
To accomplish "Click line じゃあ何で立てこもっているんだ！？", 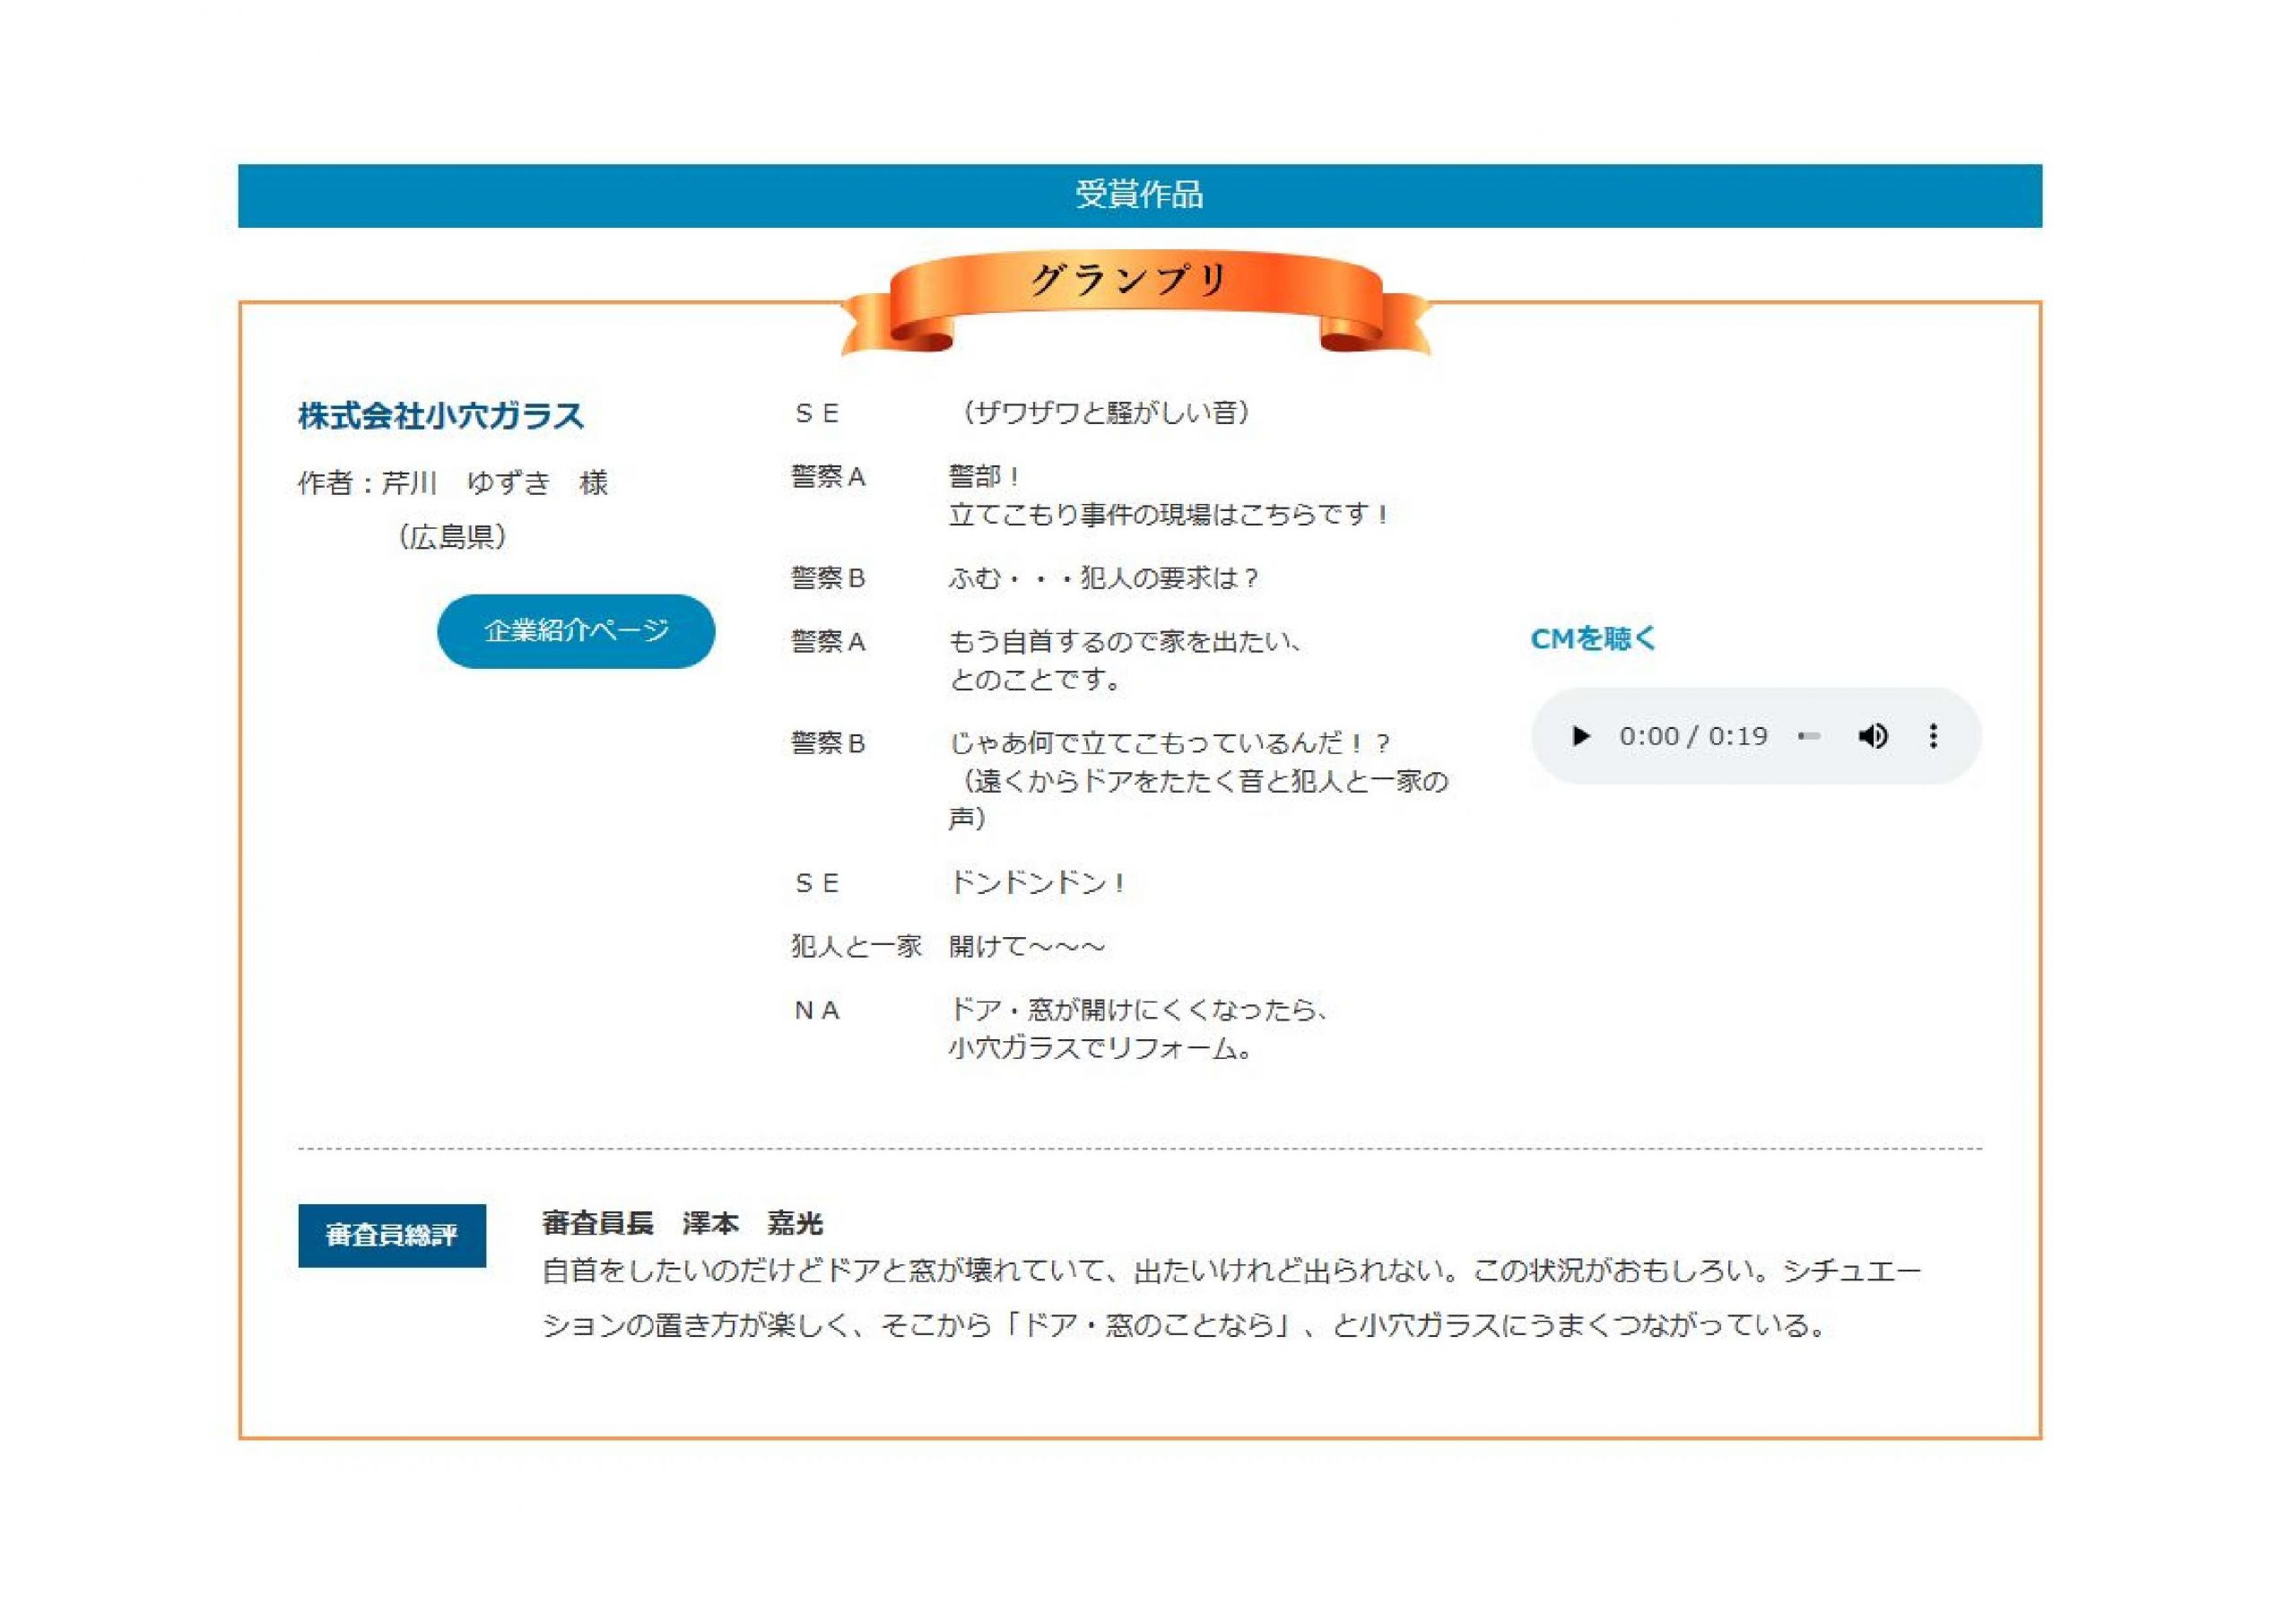I will pos(1169,743).
